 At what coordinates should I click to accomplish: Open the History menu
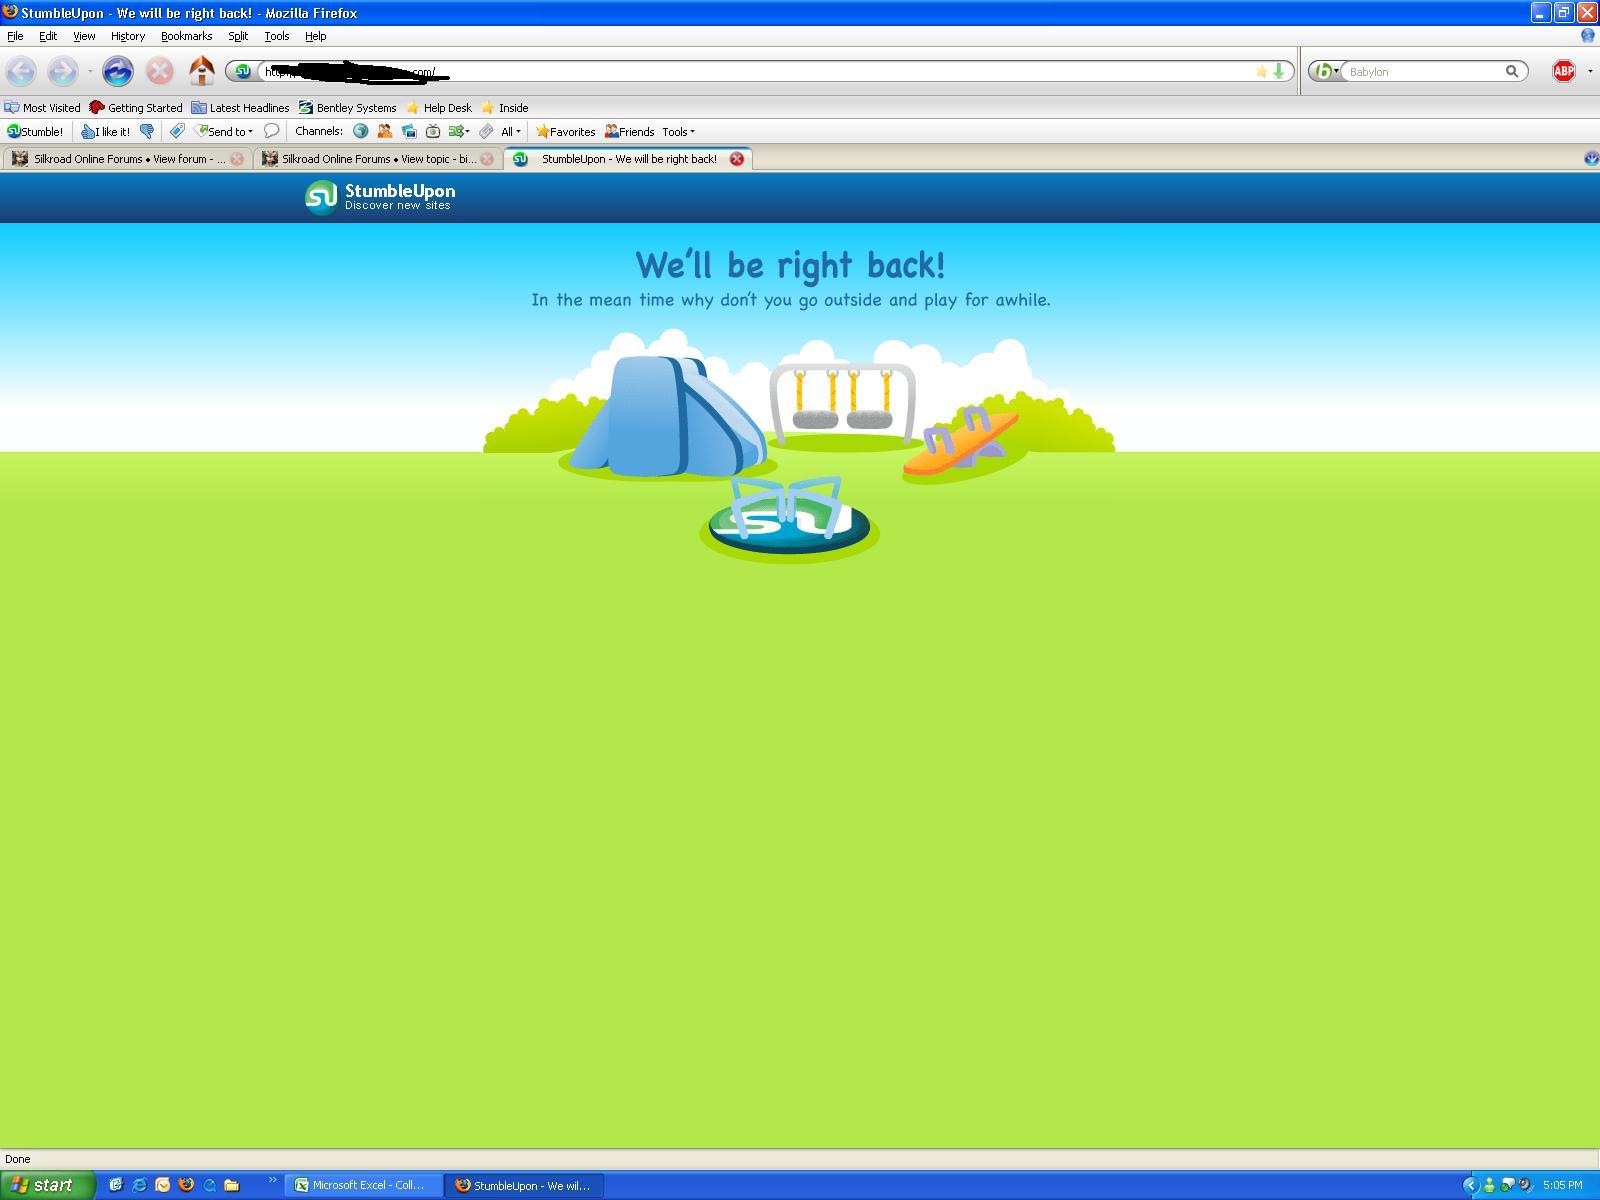pos(128,36)
